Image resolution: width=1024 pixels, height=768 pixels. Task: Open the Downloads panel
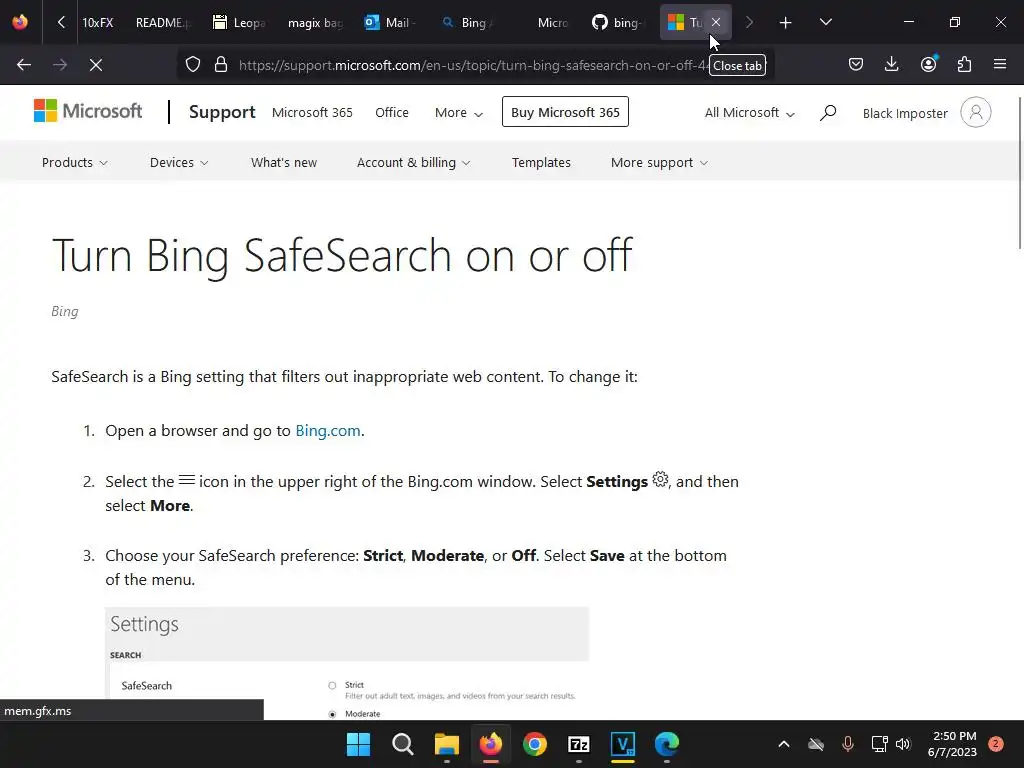click(x=891, y=64)
